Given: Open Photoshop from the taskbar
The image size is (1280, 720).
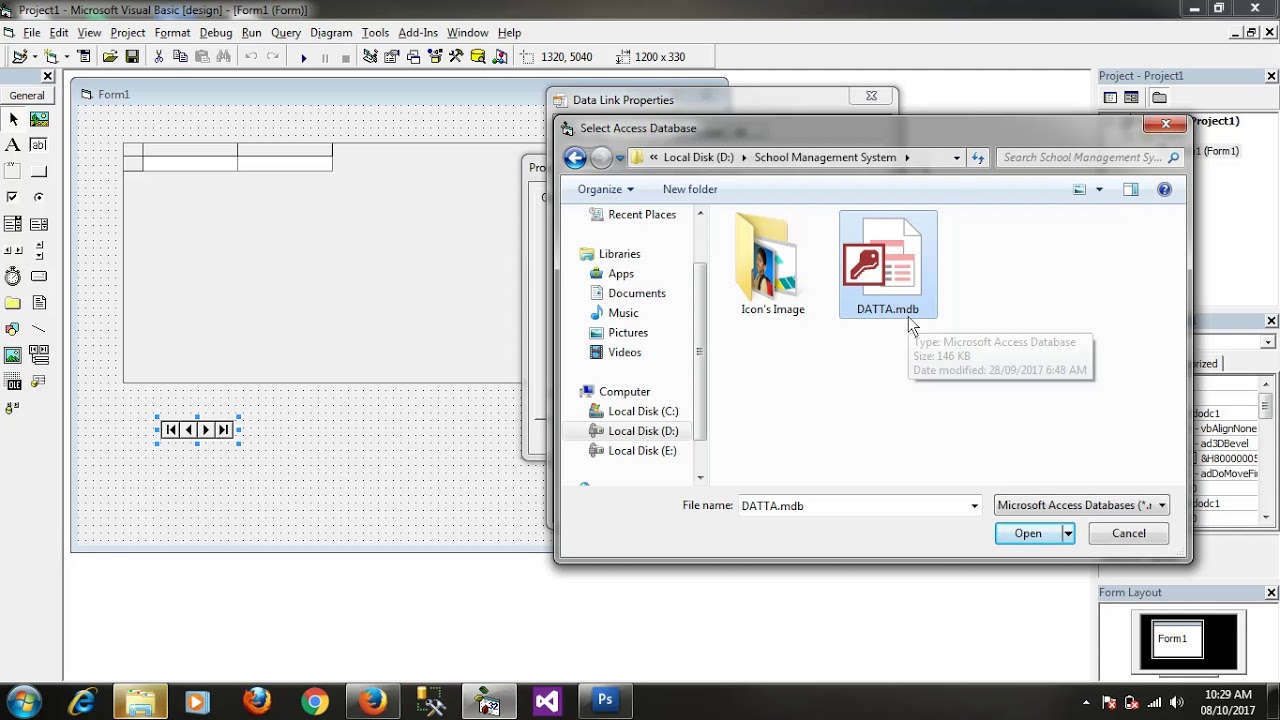Looking at the screenshot, I should (x=604, y=701).
